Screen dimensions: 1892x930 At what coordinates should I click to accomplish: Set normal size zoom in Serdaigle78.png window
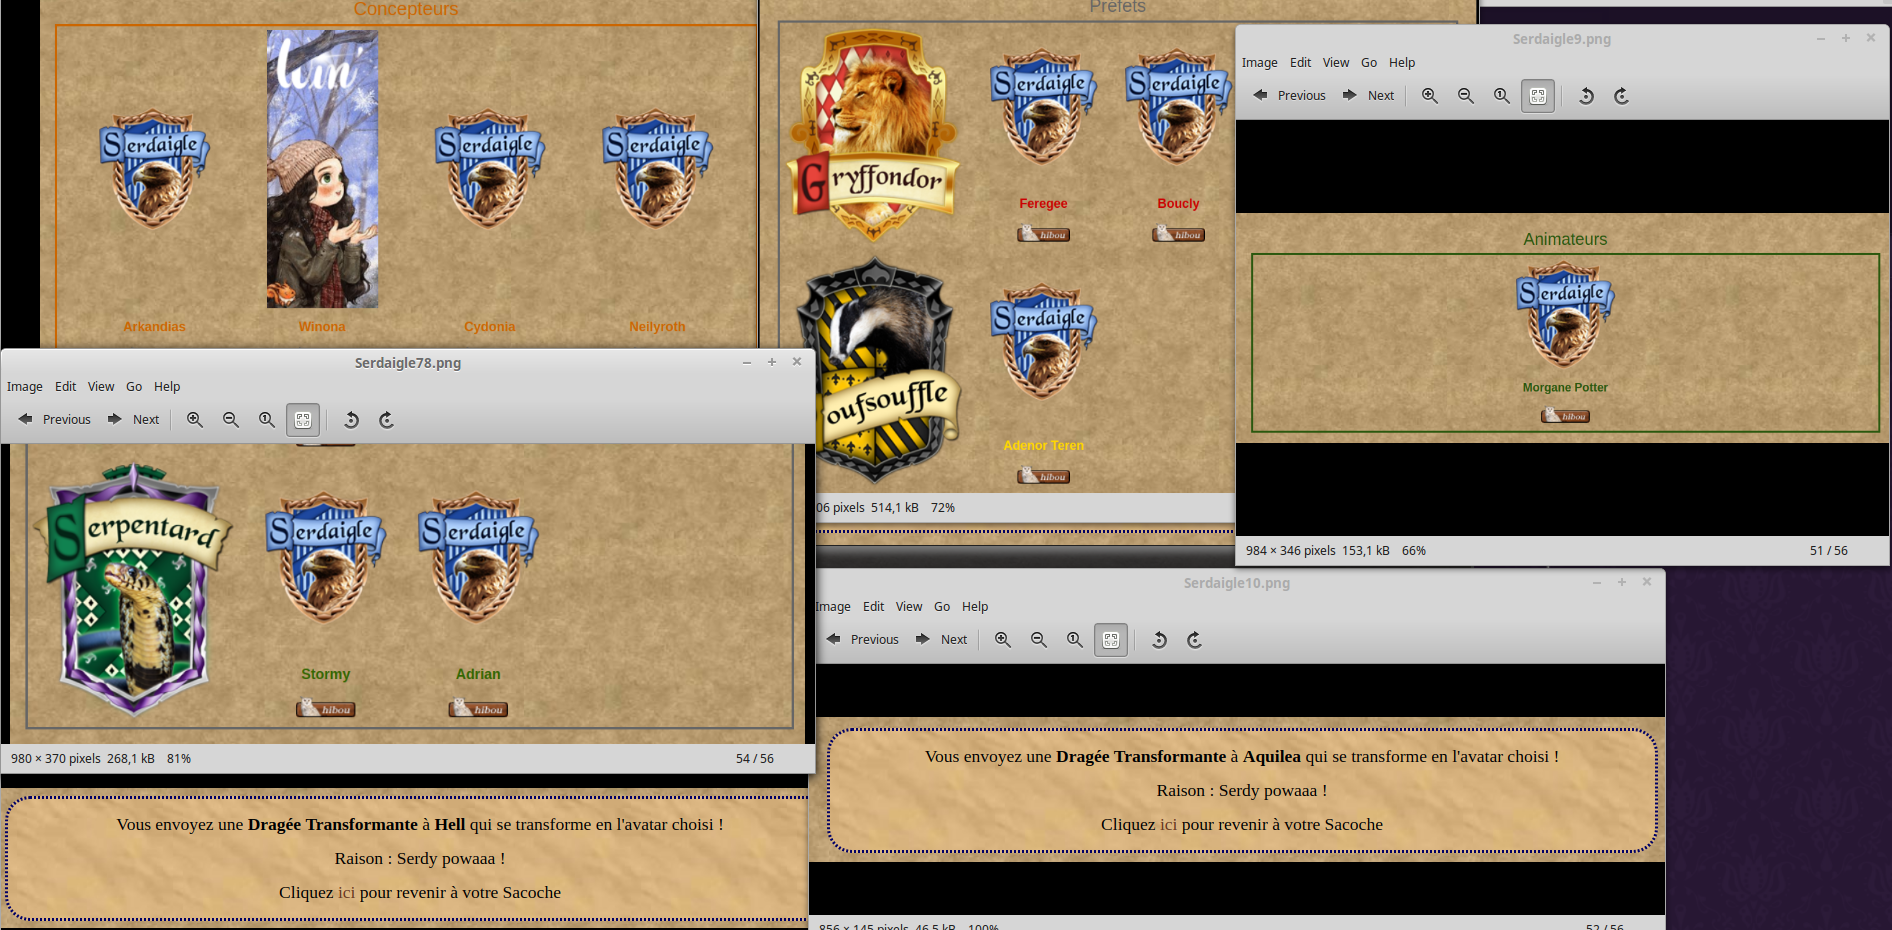[x=267, y=420]
